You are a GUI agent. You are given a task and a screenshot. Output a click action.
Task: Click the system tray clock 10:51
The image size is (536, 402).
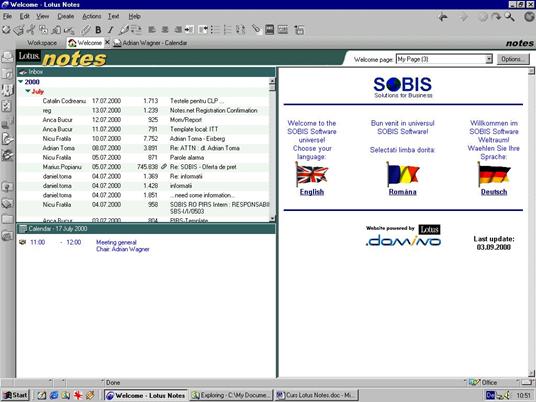pos(523,396)
